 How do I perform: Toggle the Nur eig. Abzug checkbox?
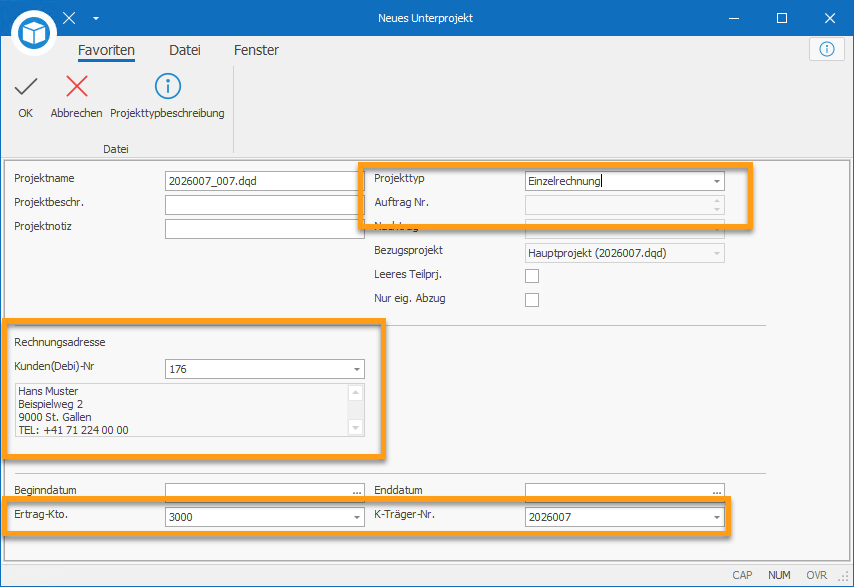532,300
